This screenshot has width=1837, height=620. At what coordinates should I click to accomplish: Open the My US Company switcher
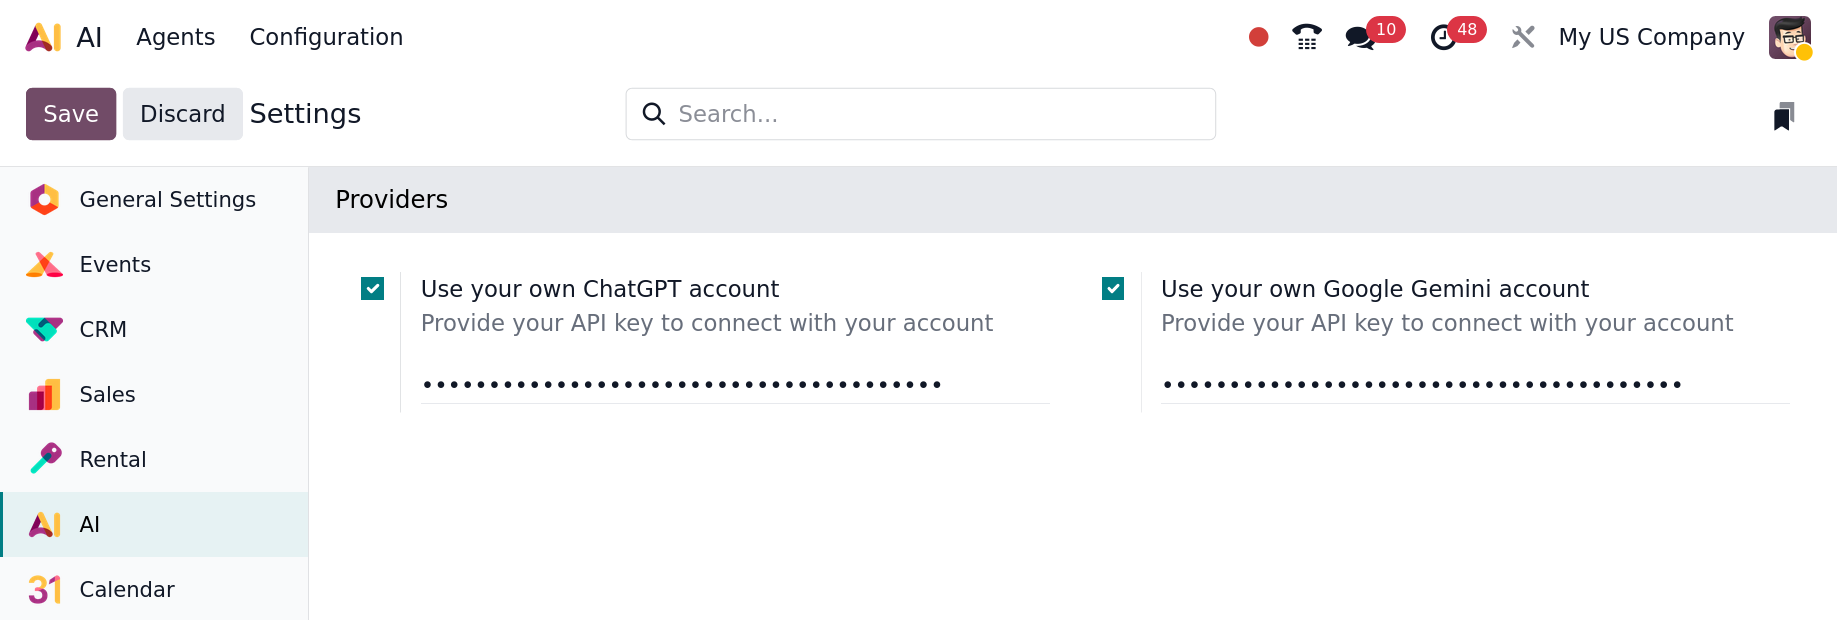point(1650,37)
